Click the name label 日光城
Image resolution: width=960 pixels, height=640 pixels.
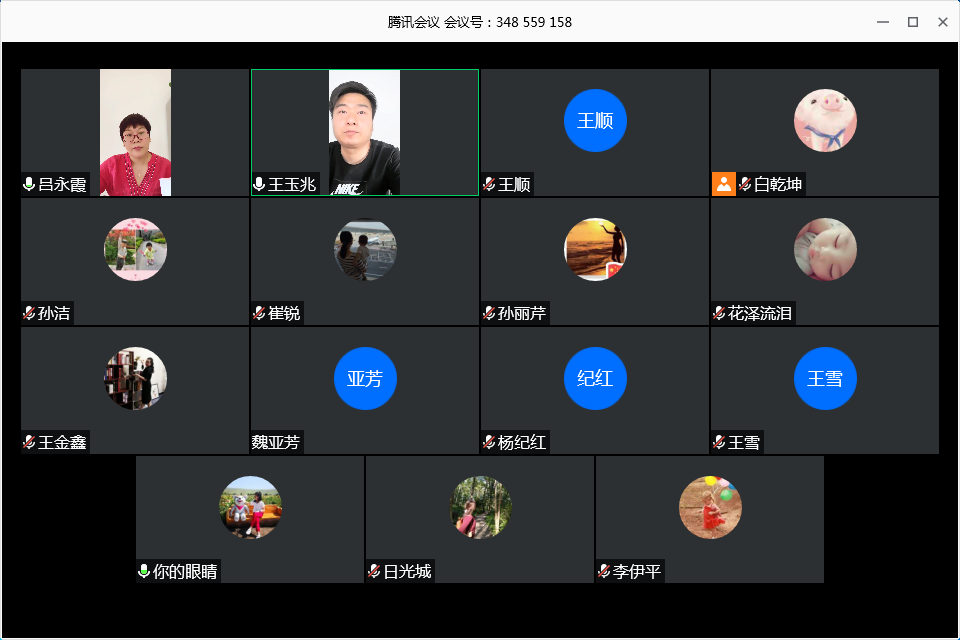pyautogui.click(x=407, y=571)
